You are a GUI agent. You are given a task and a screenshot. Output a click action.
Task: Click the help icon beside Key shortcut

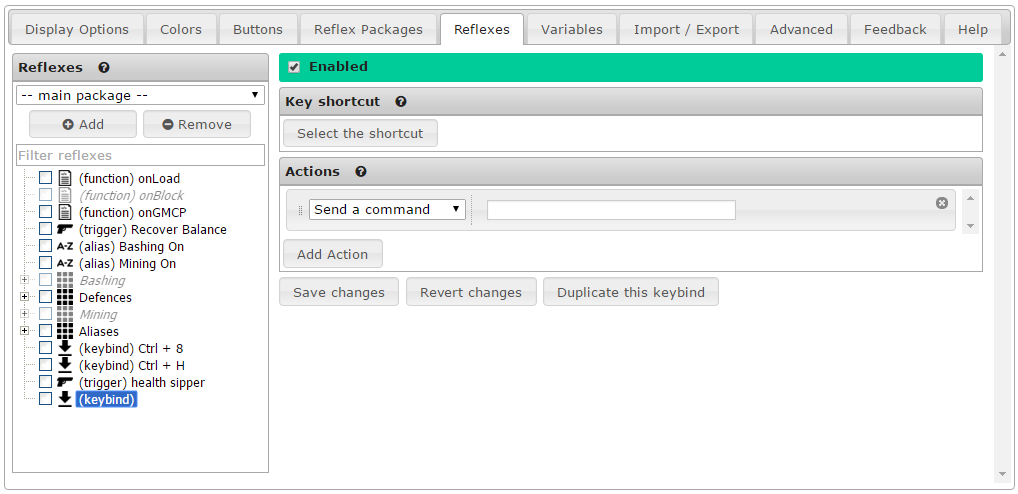pyautogui.click(x=401, y=102)
